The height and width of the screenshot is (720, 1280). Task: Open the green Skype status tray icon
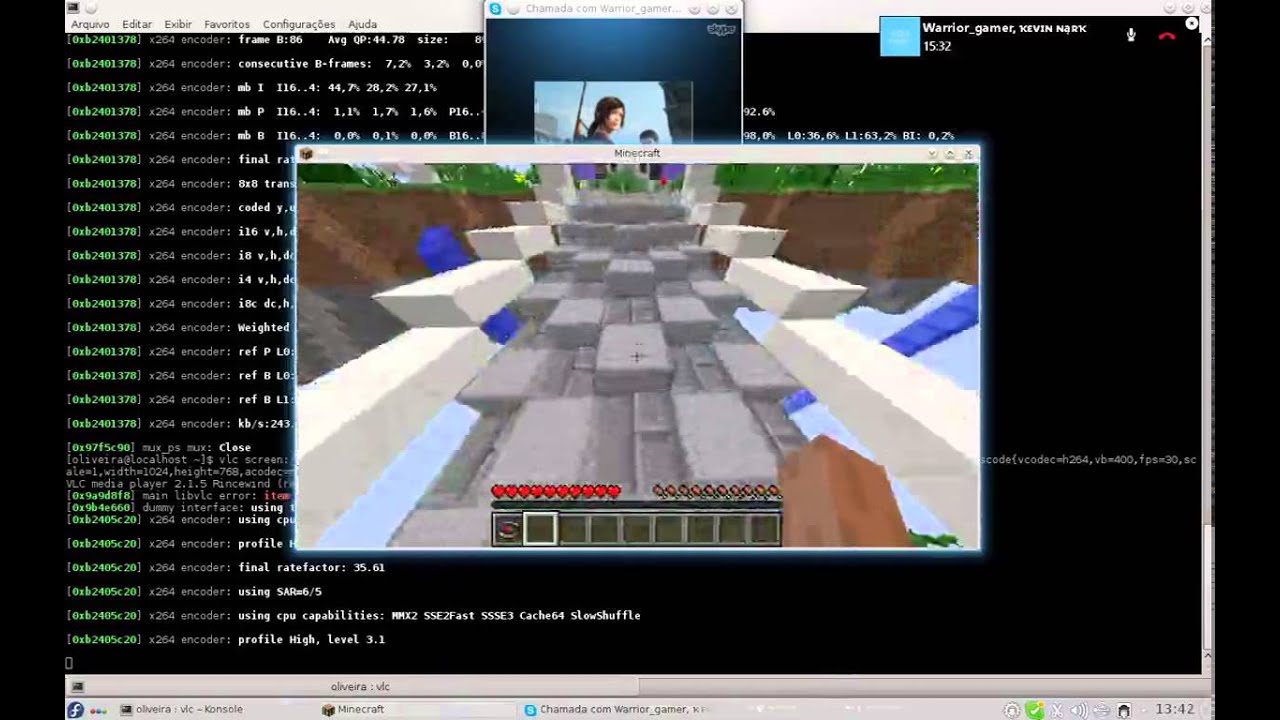pyautogui.click(x=1034, y=710)
